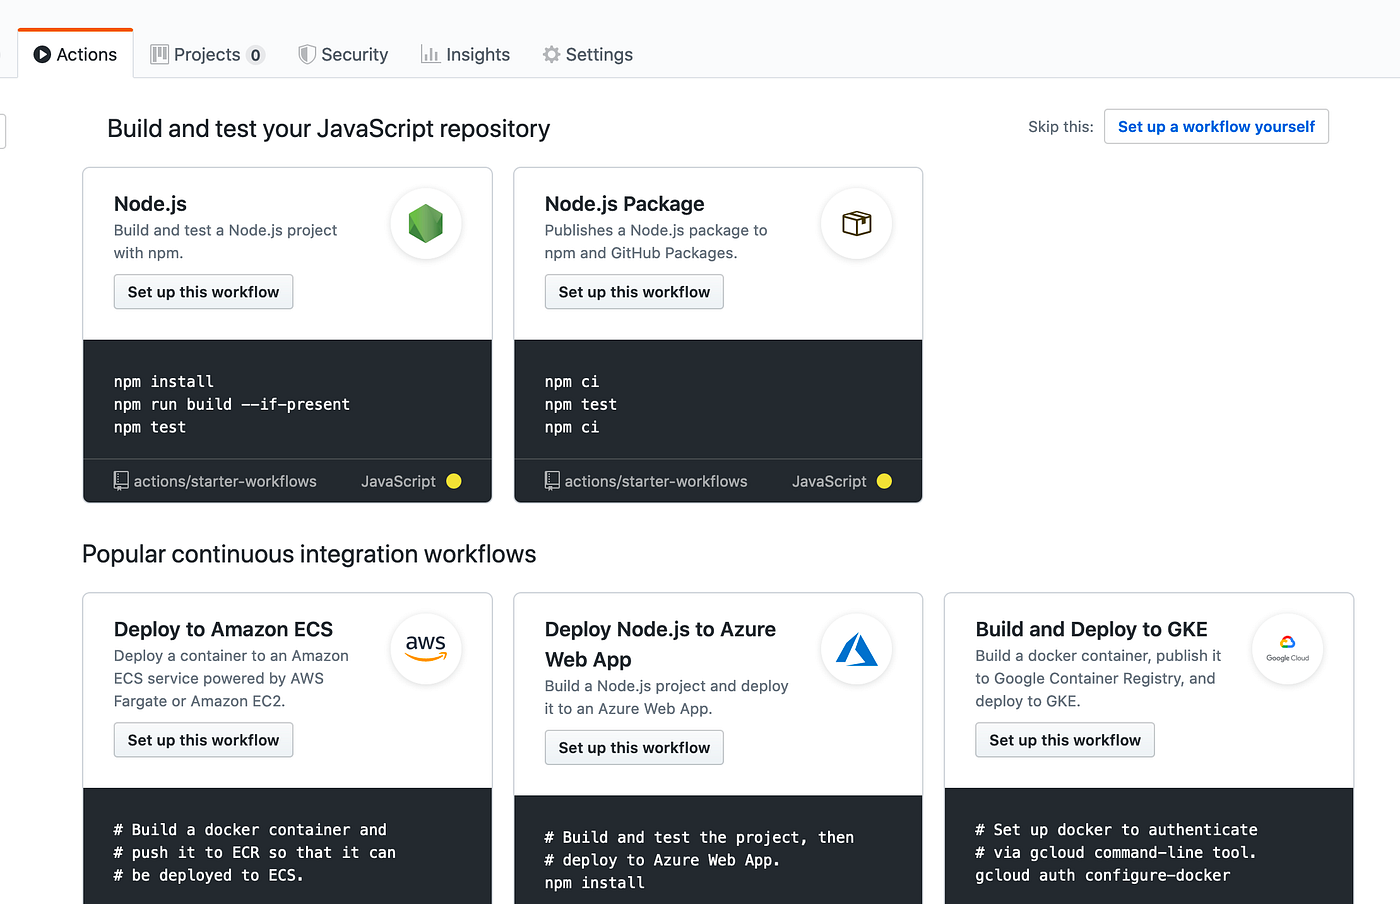The width and height of the screenshot is (1400, 904).
Task: Click 'gcloud auth configure-docker' code line
Action: coord(1103,875)
